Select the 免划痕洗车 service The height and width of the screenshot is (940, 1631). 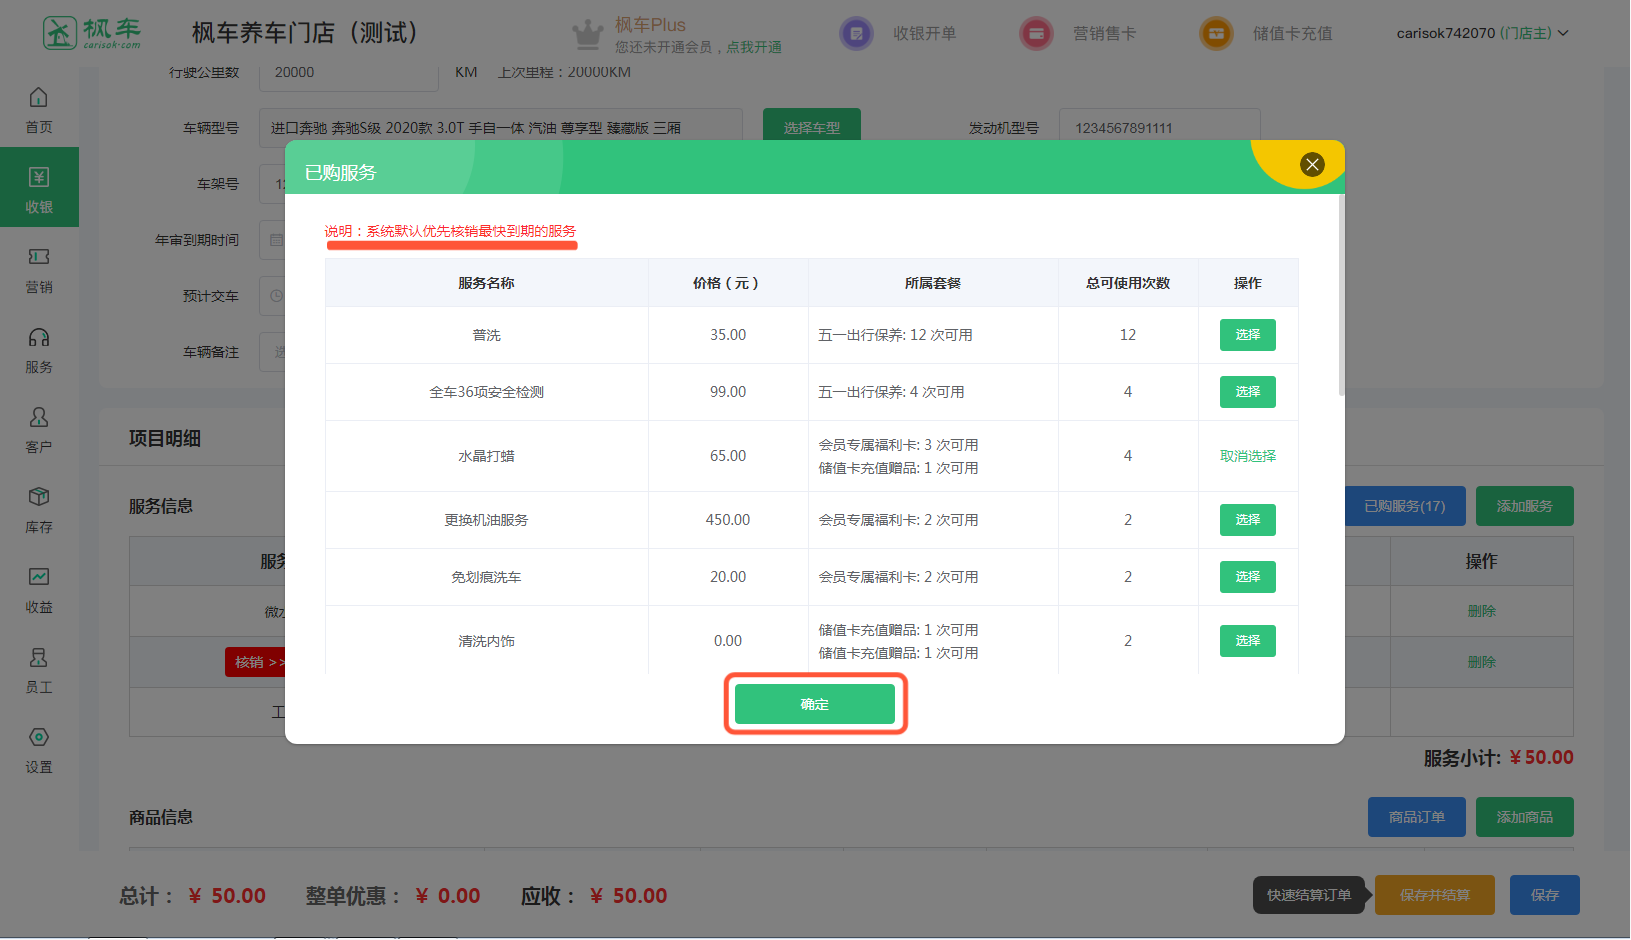pos(1247,577)
